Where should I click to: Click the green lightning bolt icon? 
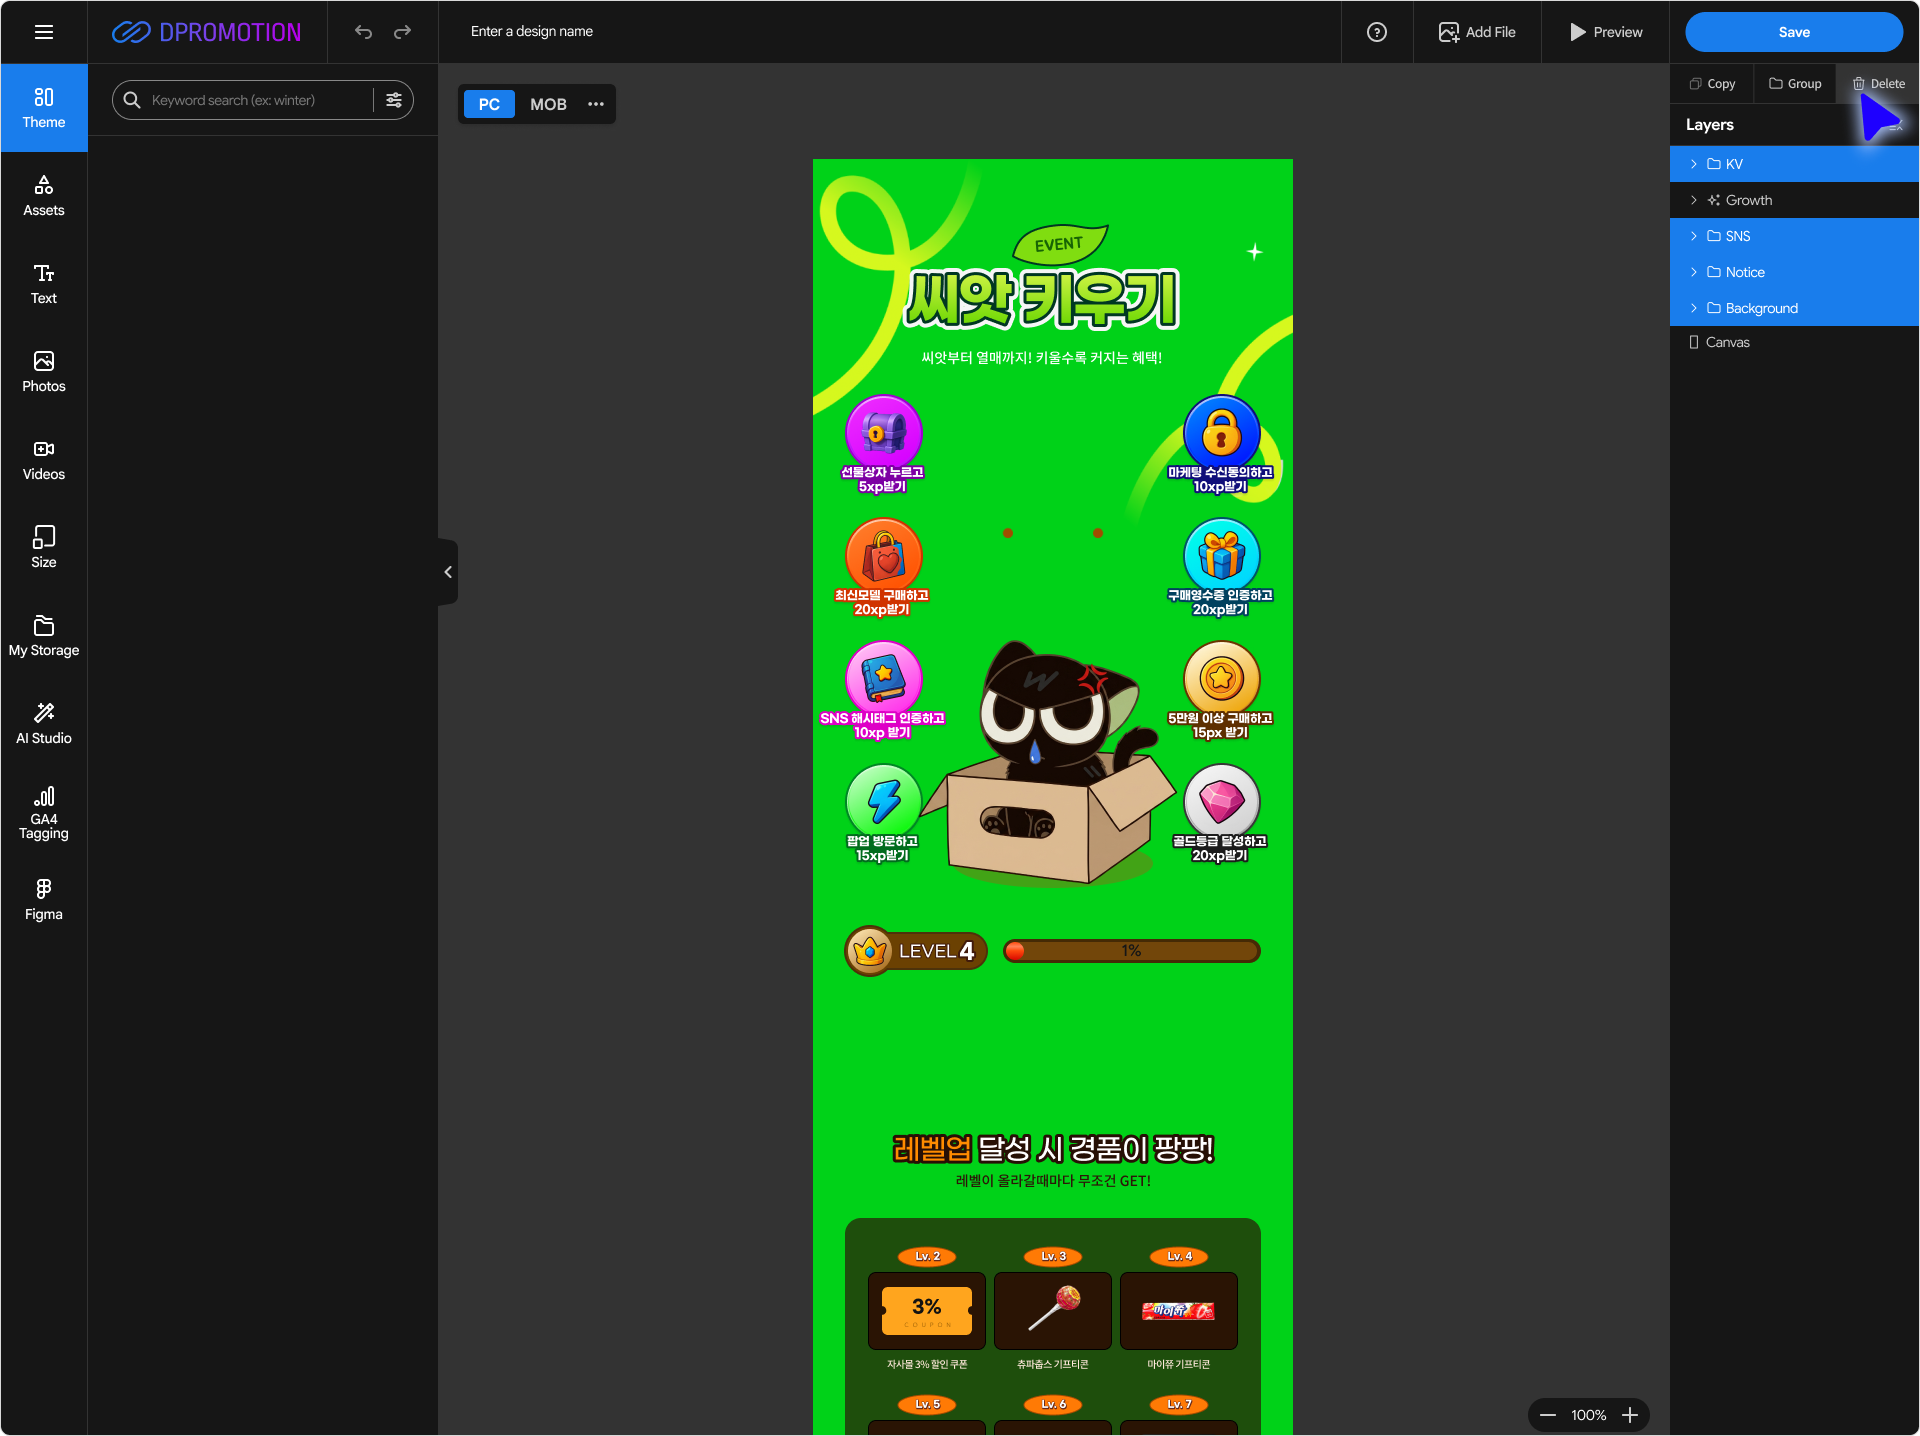tap(883, 801)
